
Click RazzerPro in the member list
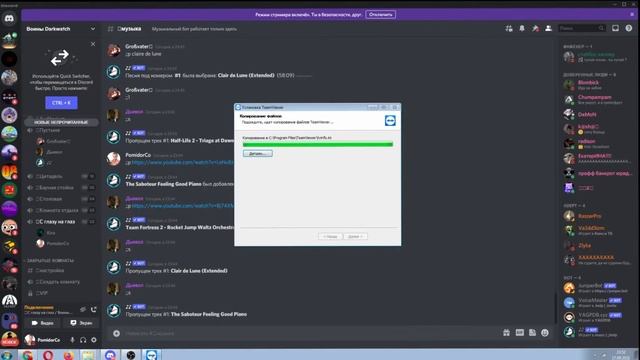[x=589, y=216]
